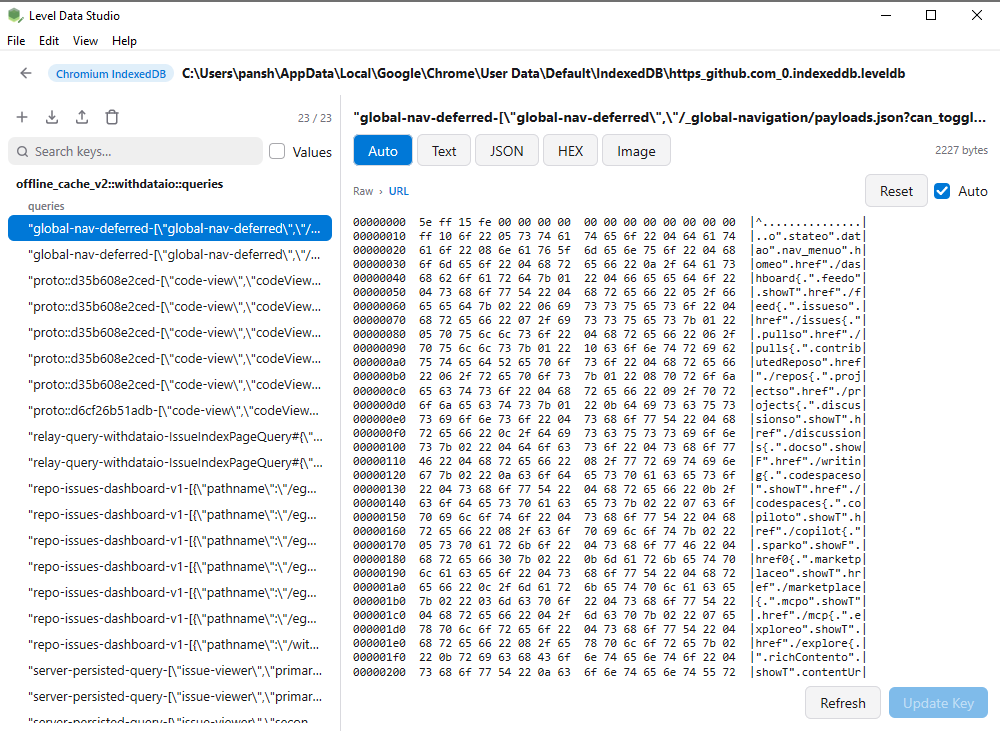Click the download/import icon in the key toolbar
The height and width of the screenshot is (731, 1000).
point(52,117)
